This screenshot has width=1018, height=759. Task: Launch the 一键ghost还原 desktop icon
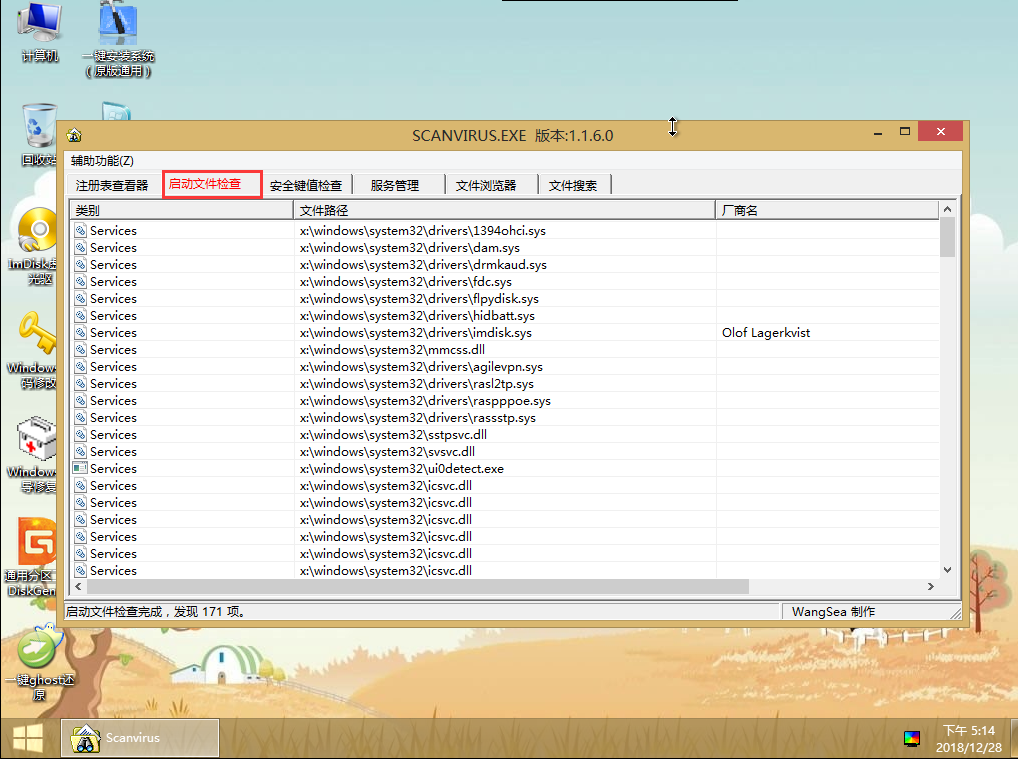click(38, 648)
